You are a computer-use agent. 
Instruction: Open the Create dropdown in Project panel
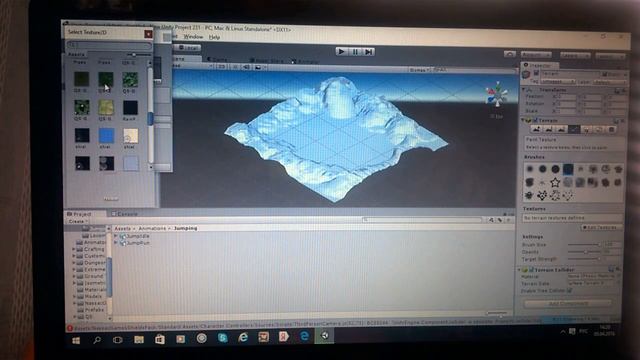point(77,221)
